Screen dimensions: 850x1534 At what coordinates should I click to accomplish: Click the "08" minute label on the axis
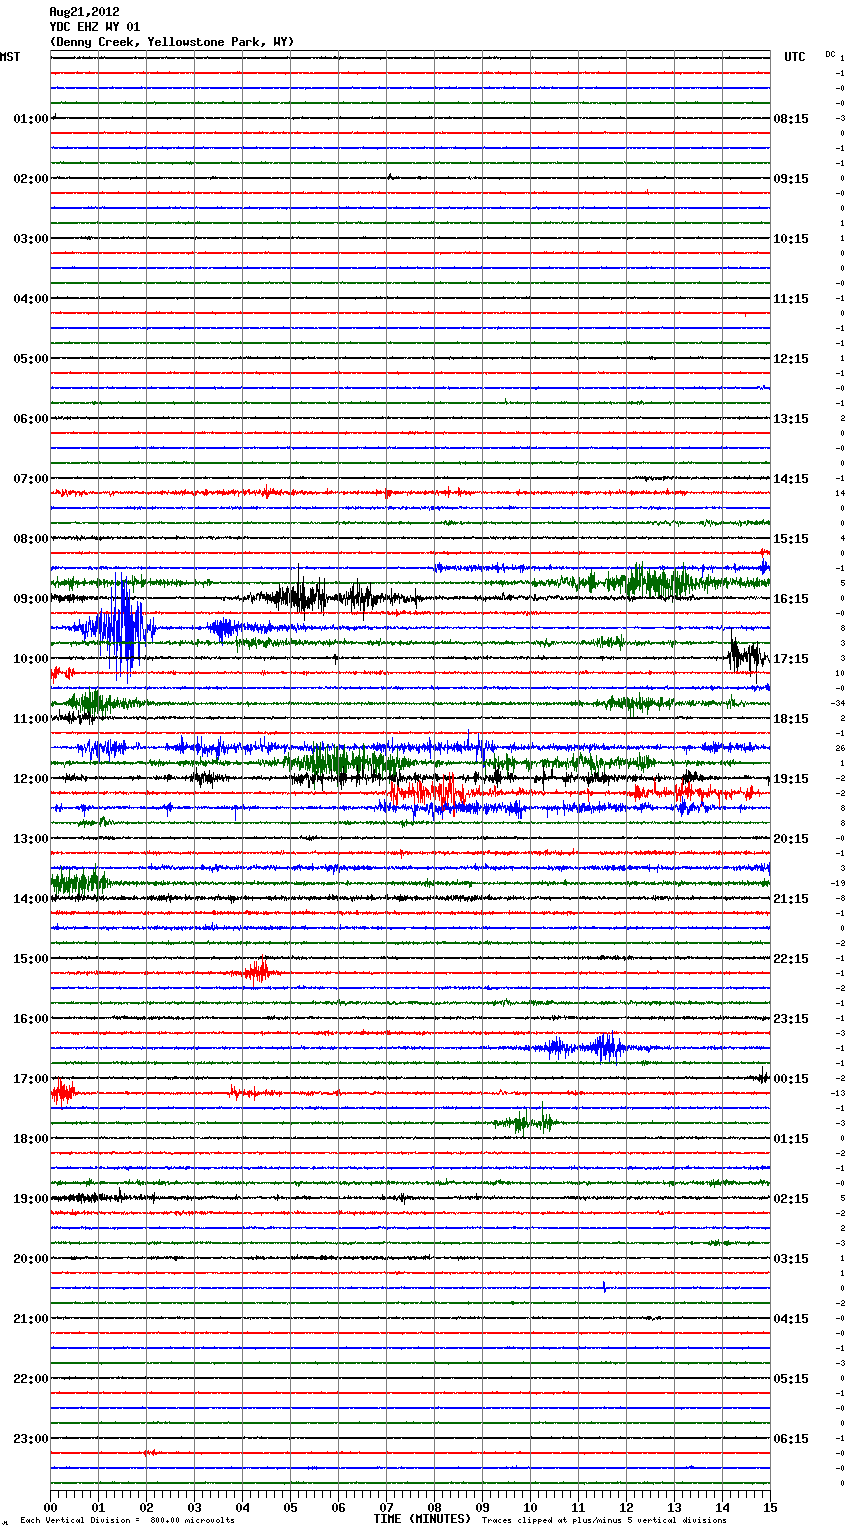pos(434,1507)
